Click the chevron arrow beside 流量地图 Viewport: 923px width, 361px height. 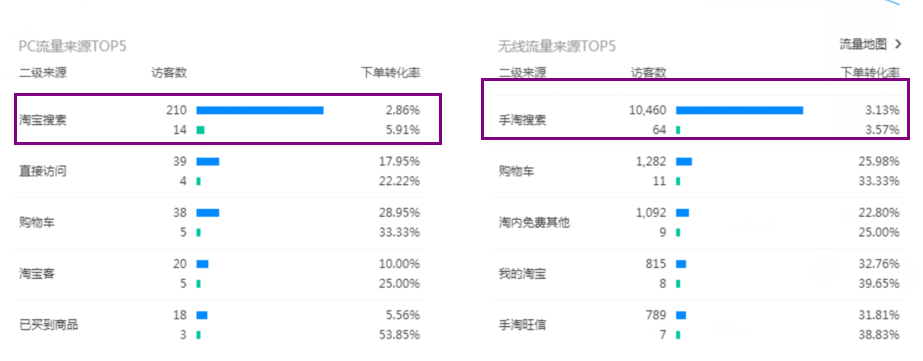(x=898, y=44)
